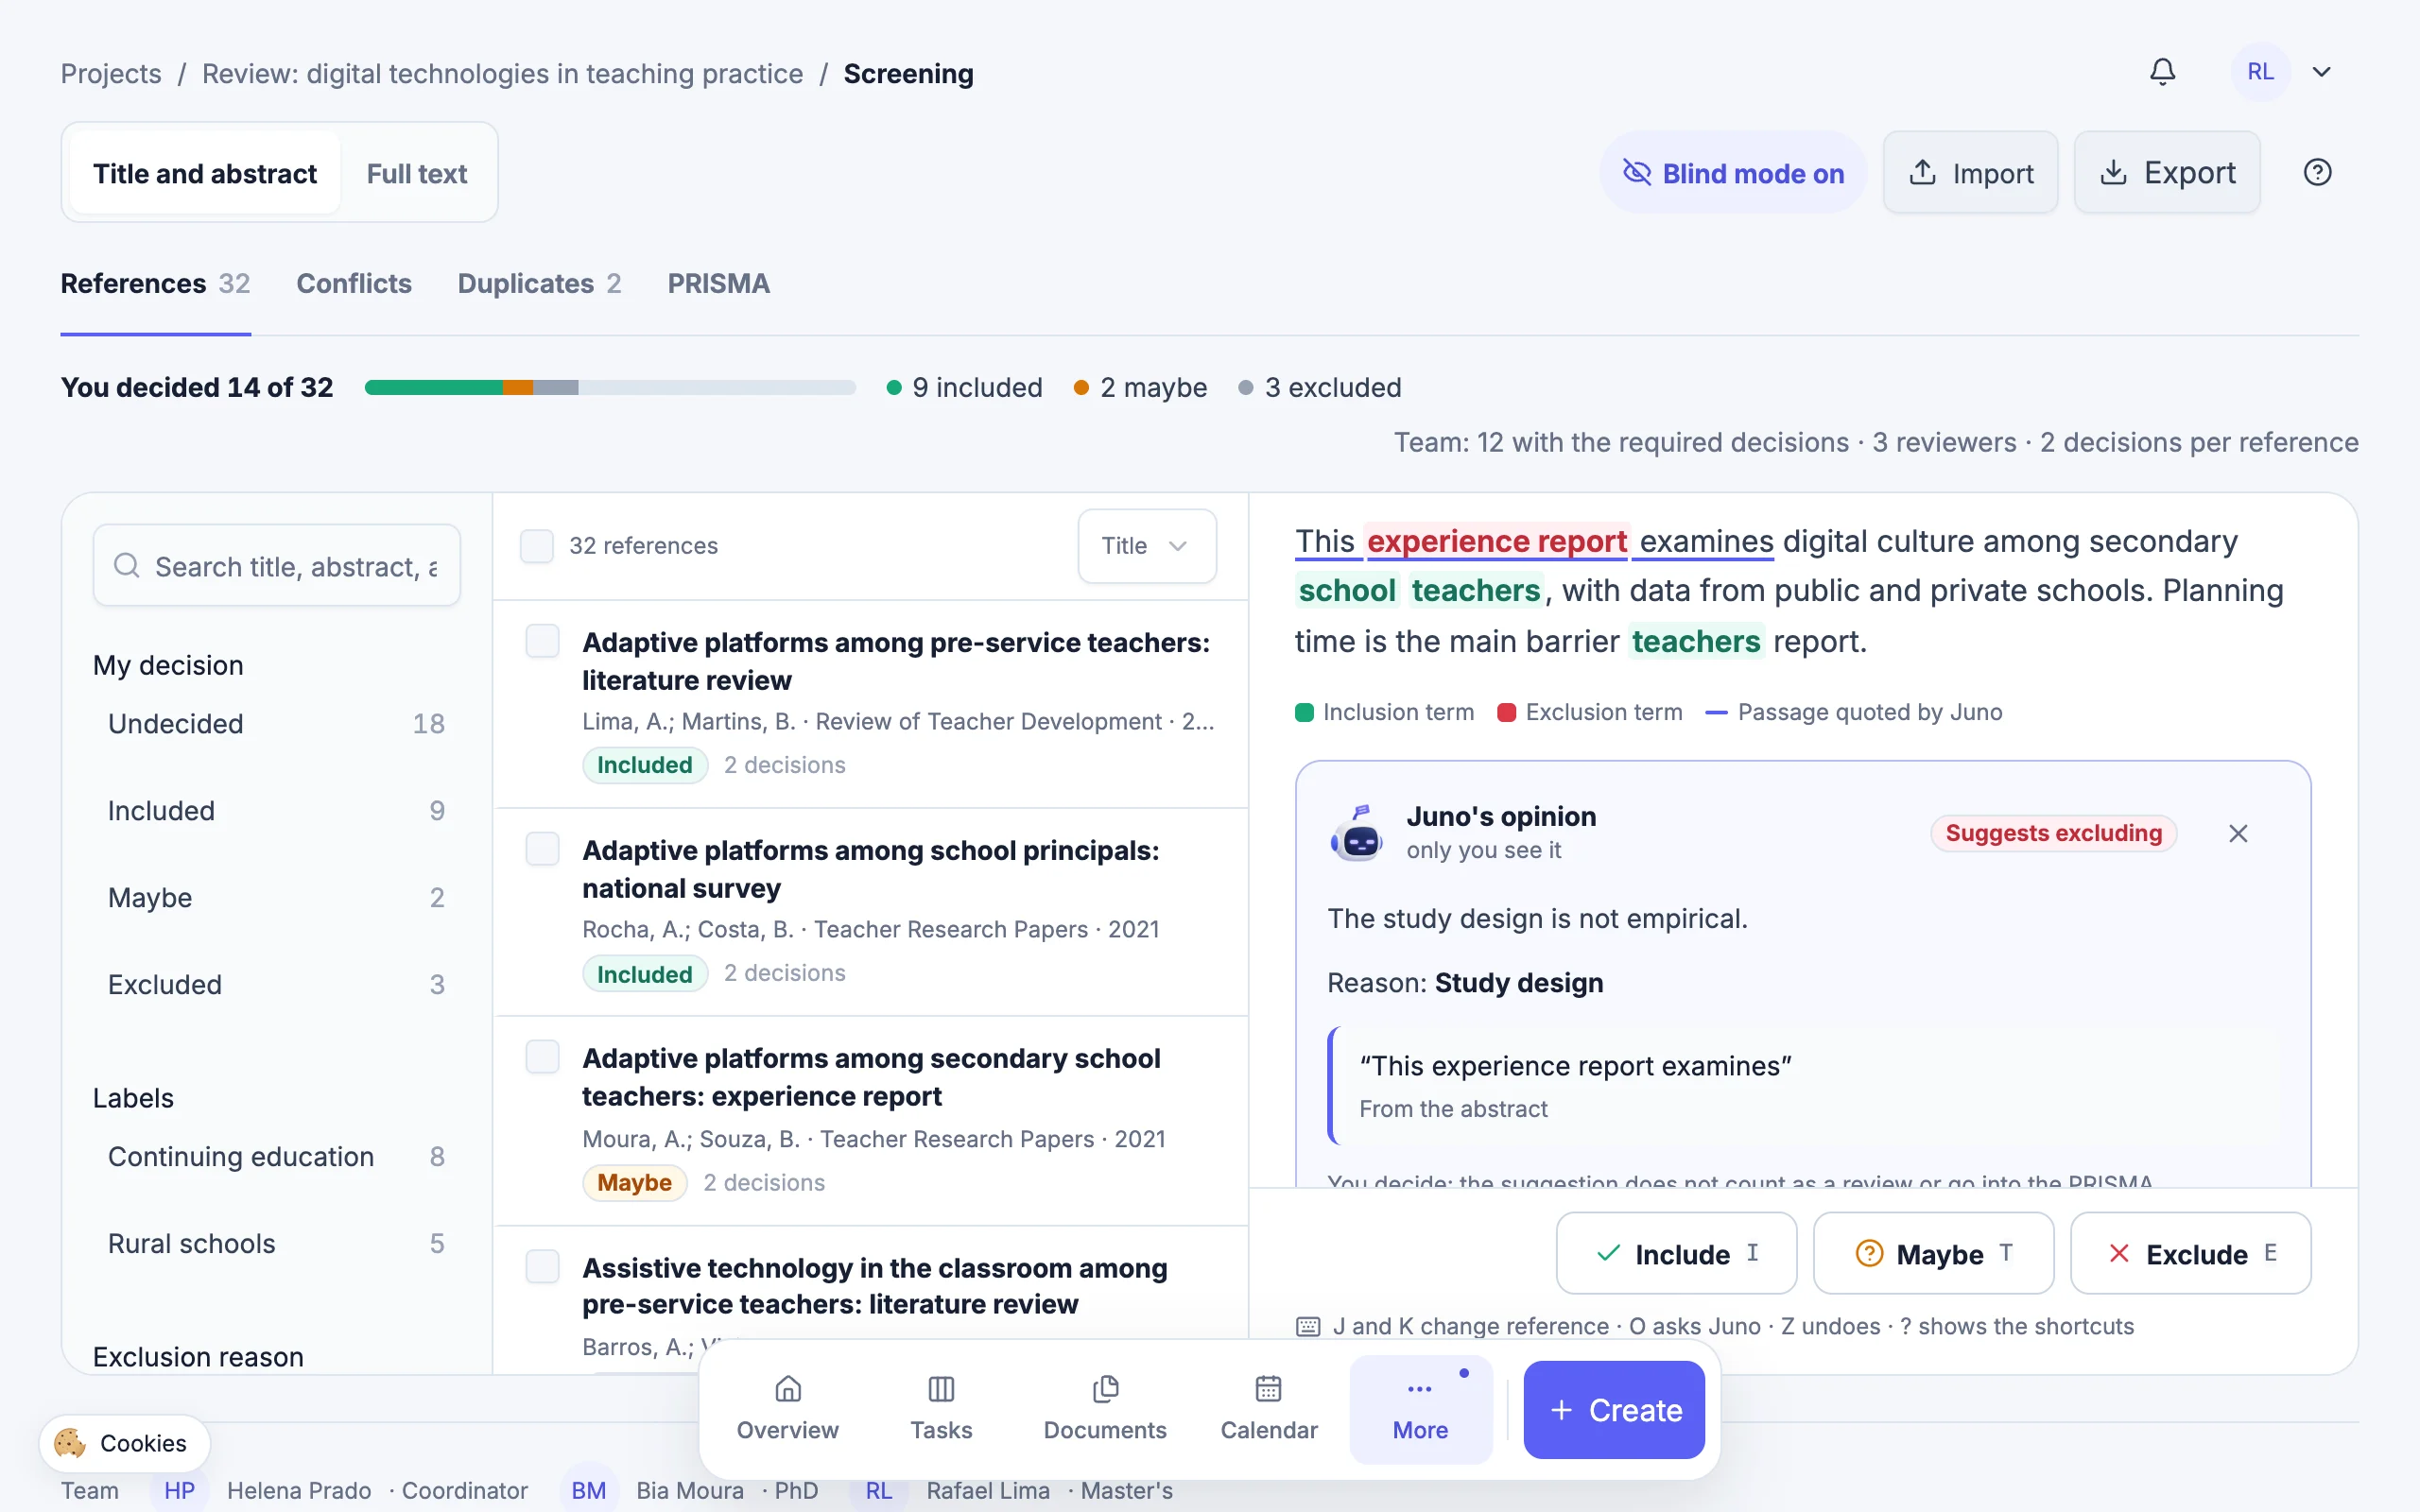The image size is (2420, 1512).
Task: Click the Create button
Action: tap(1614, 1410)
